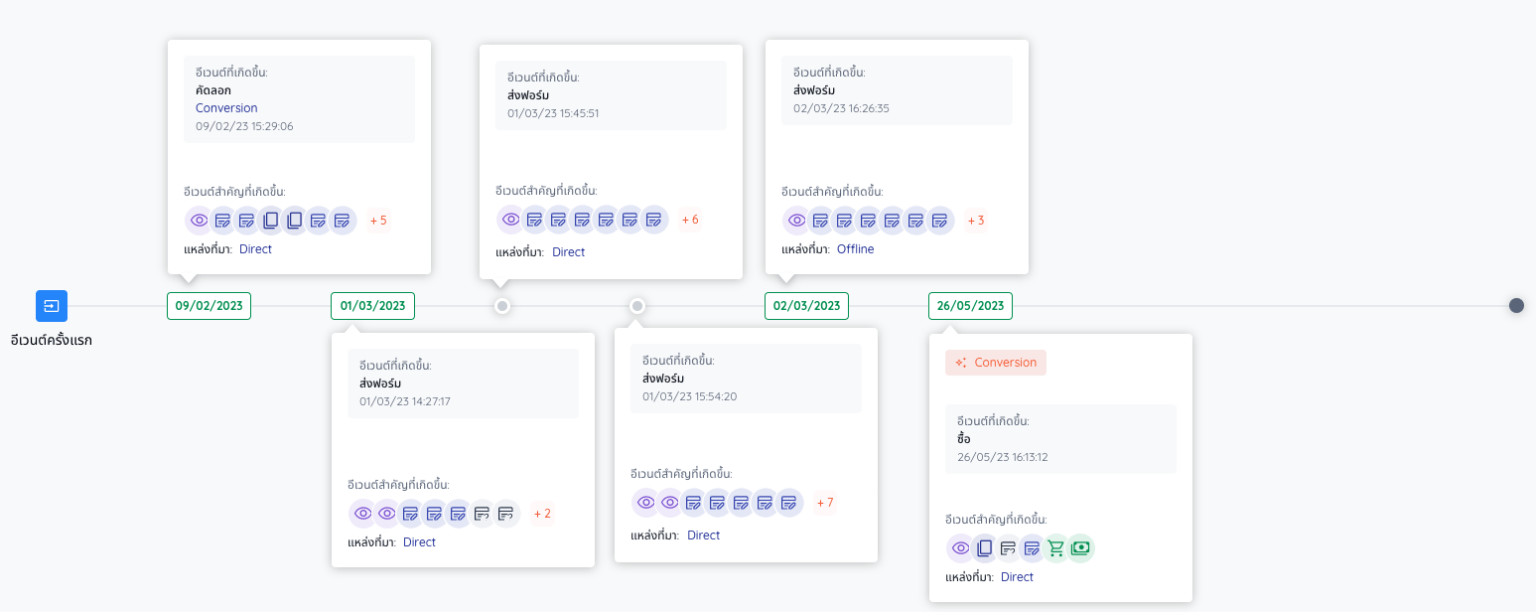
Task: Select the 26/05/2023 date marker
Action: coord(970,306)
